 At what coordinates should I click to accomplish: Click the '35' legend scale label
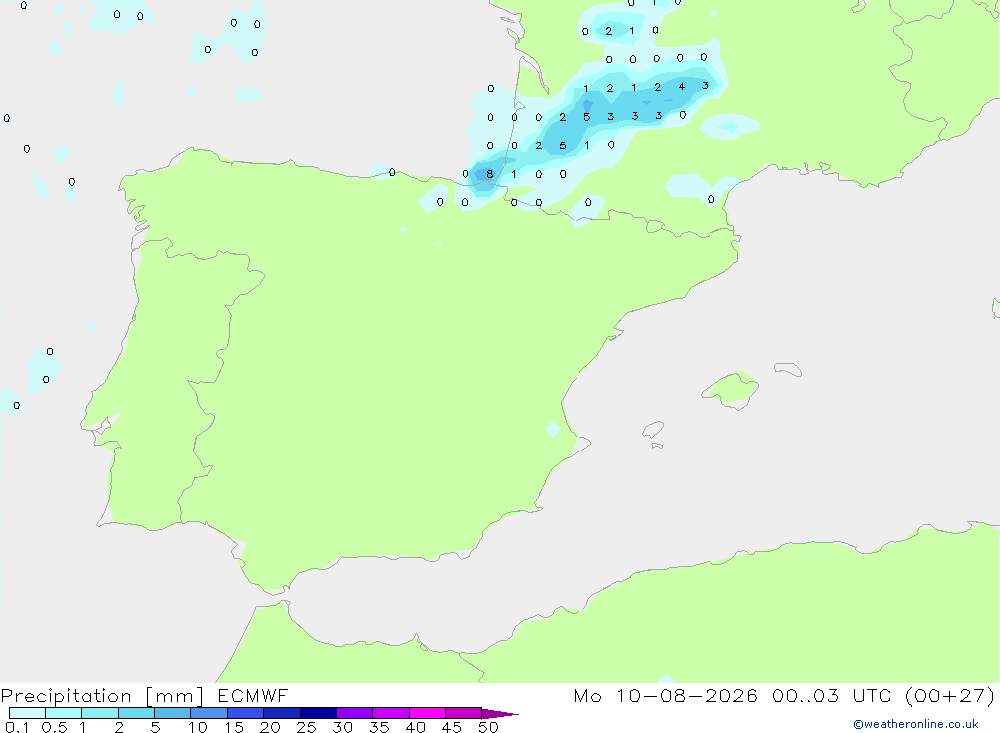coord(379,727)
